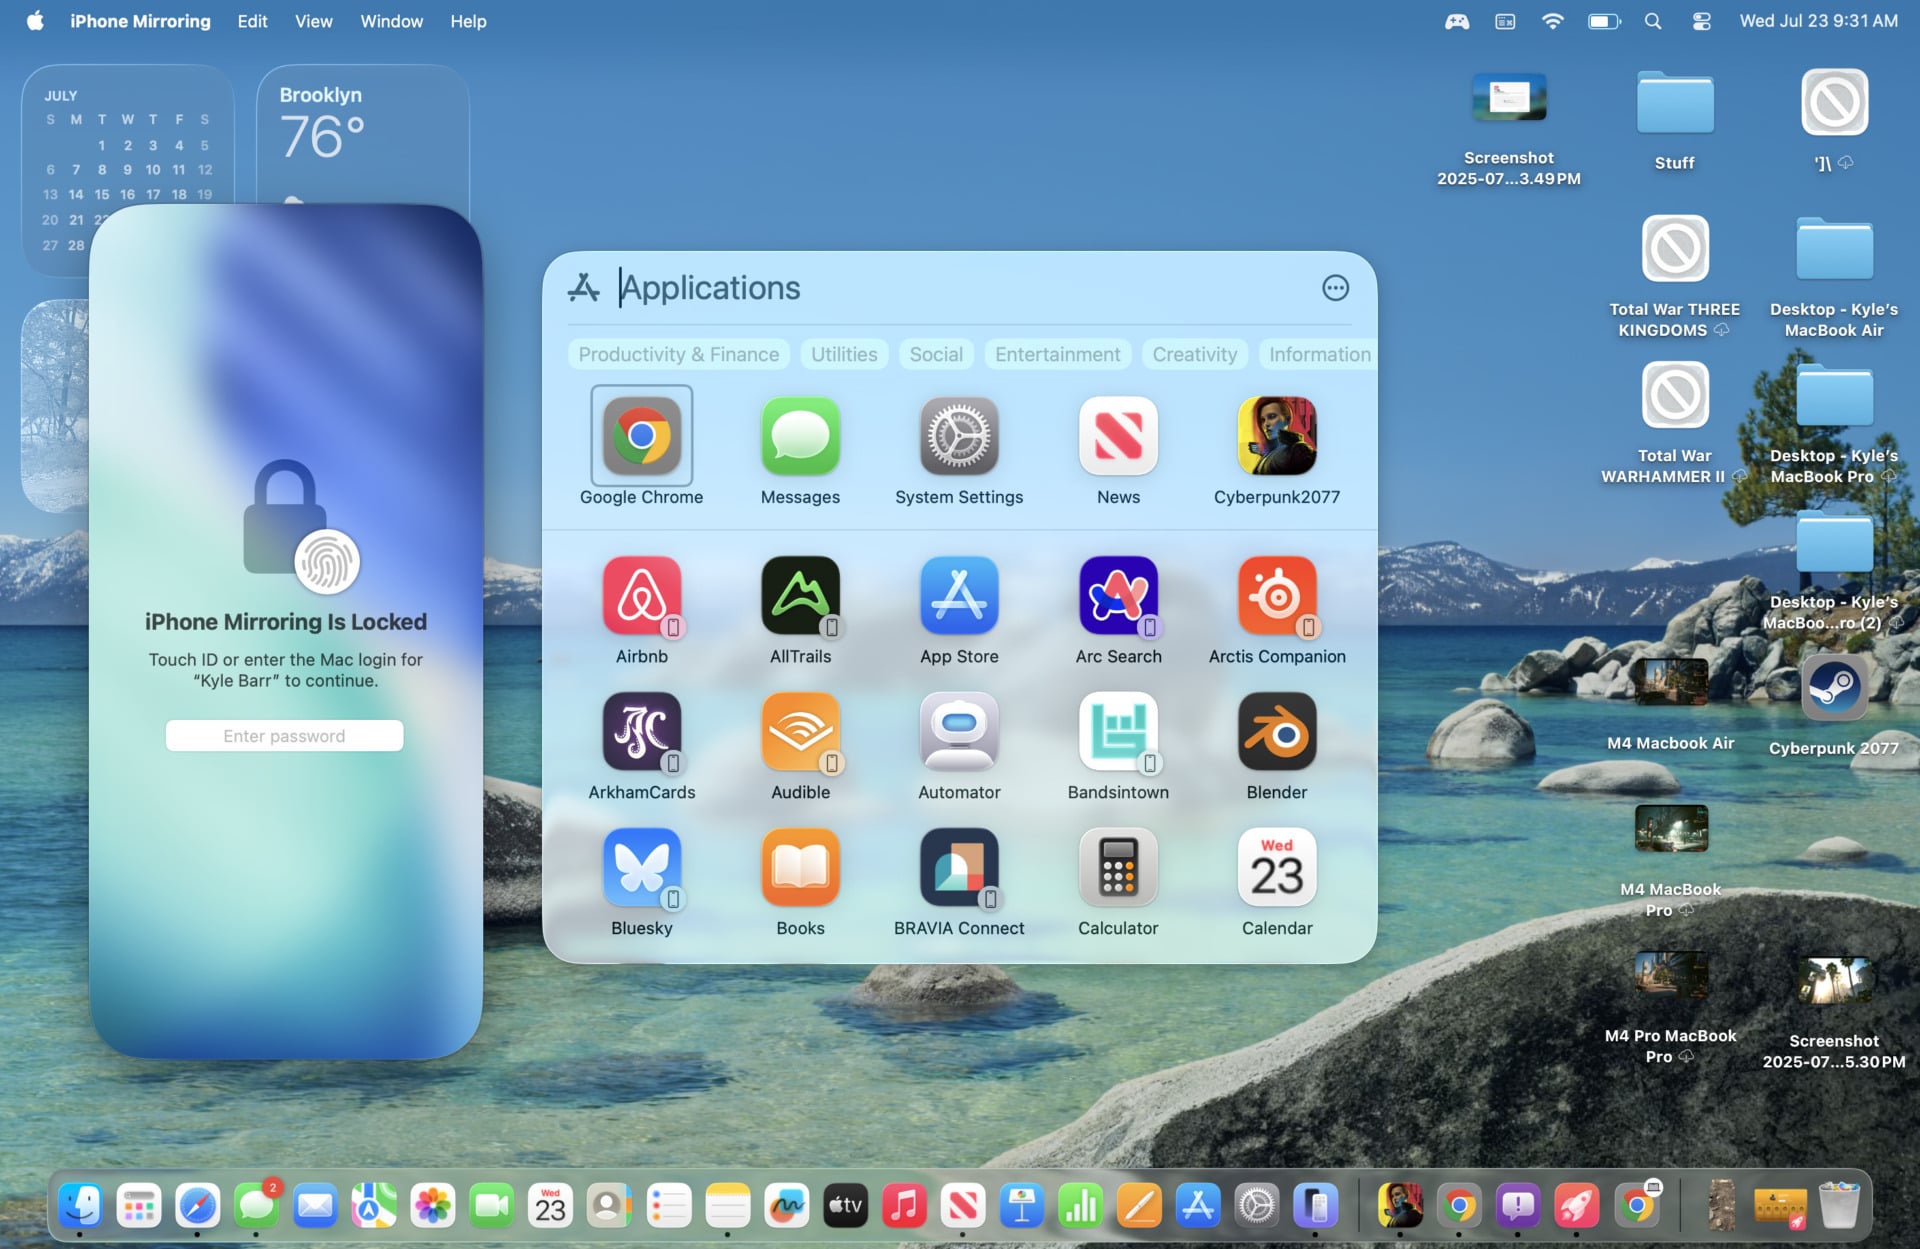Select the Creativity category filter
The image size is (1920, 1249).
1194,354
